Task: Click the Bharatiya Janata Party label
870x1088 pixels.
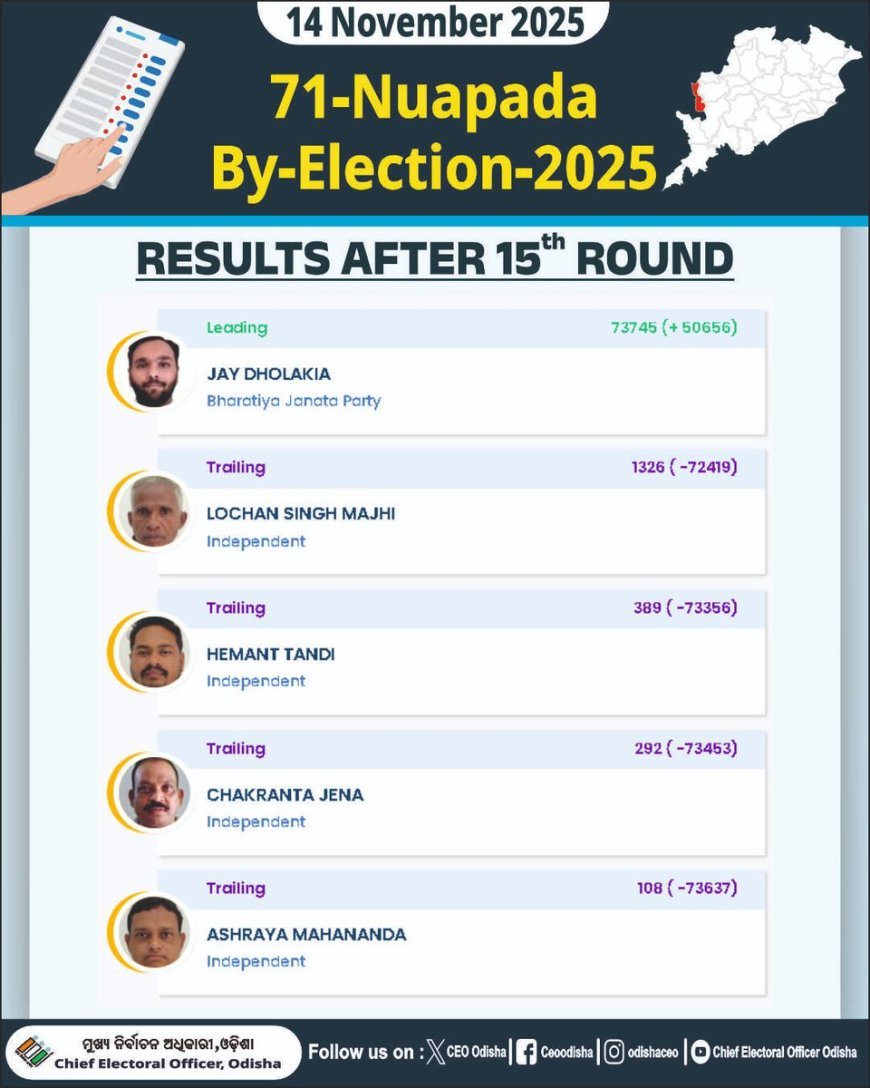Action: (x=293, y=401)
